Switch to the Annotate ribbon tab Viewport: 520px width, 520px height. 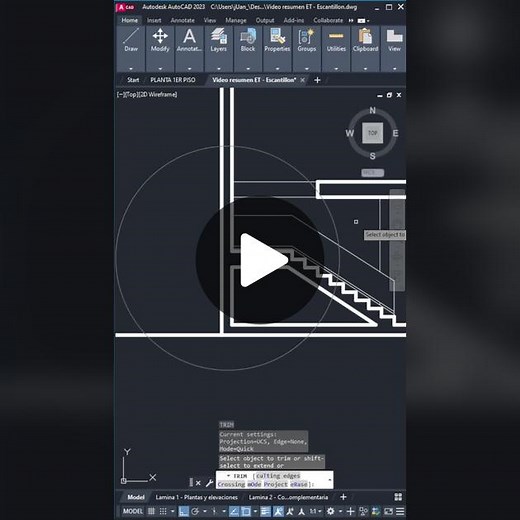coord(183,20)
